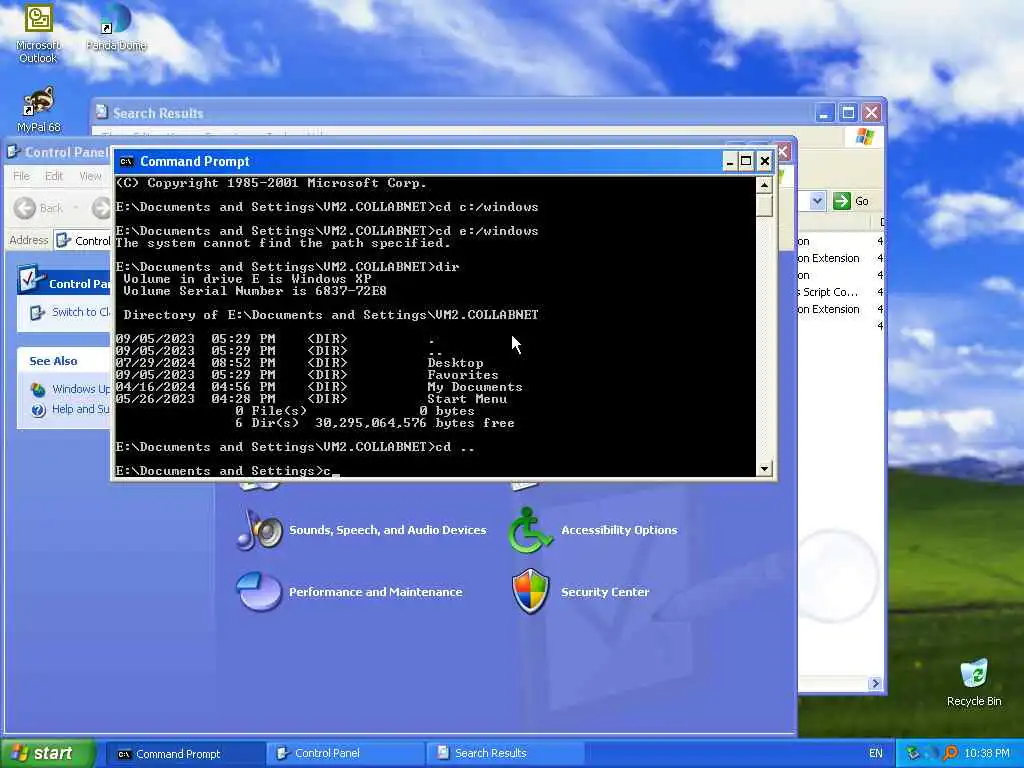Click the Switch to Classic View icon

click(x=38, y=313)
